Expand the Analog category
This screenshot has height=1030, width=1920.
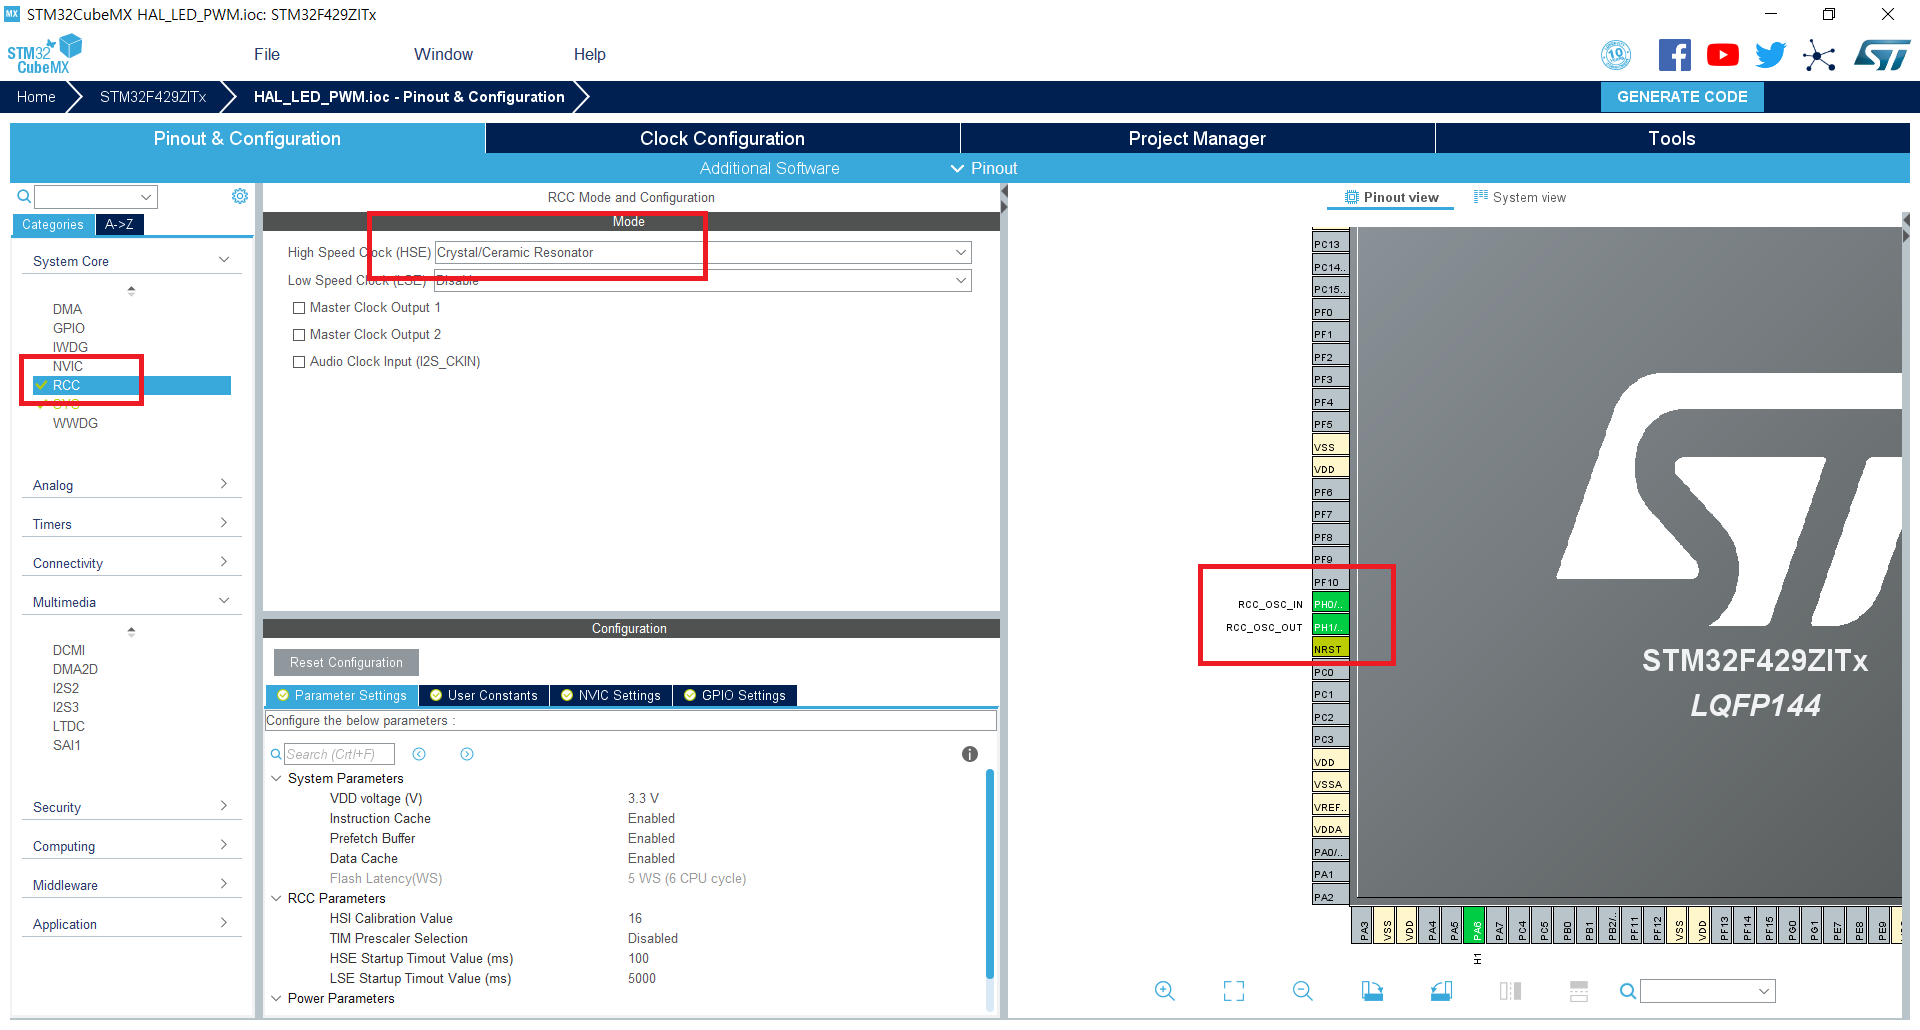(131, 484)
